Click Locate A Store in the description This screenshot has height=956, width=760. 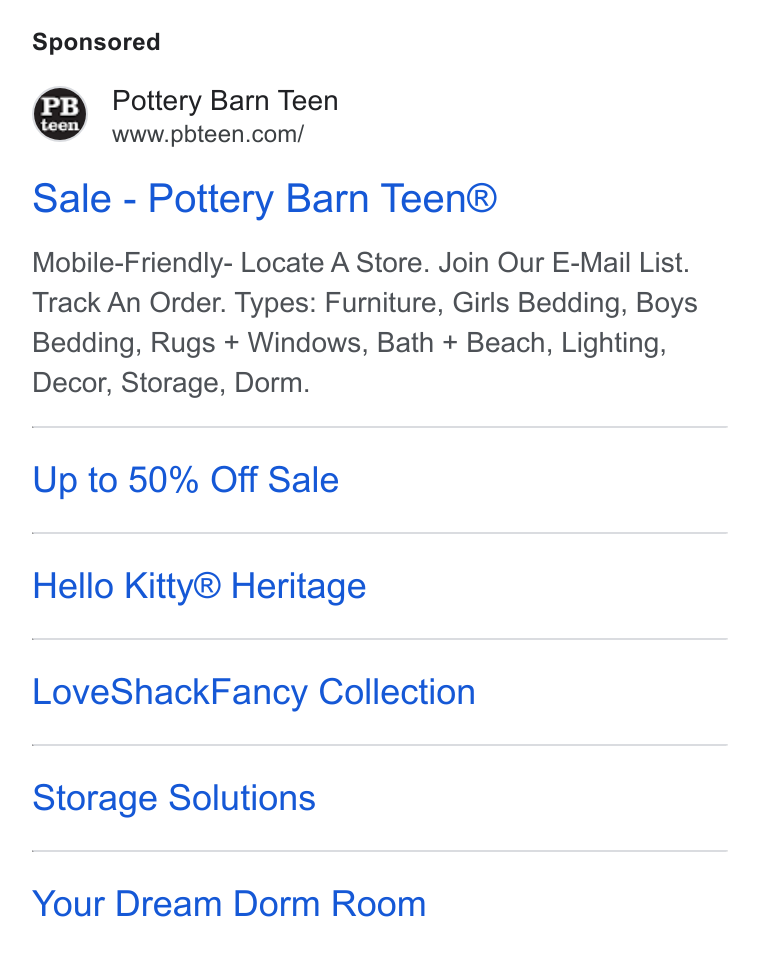tap(335, 263)
